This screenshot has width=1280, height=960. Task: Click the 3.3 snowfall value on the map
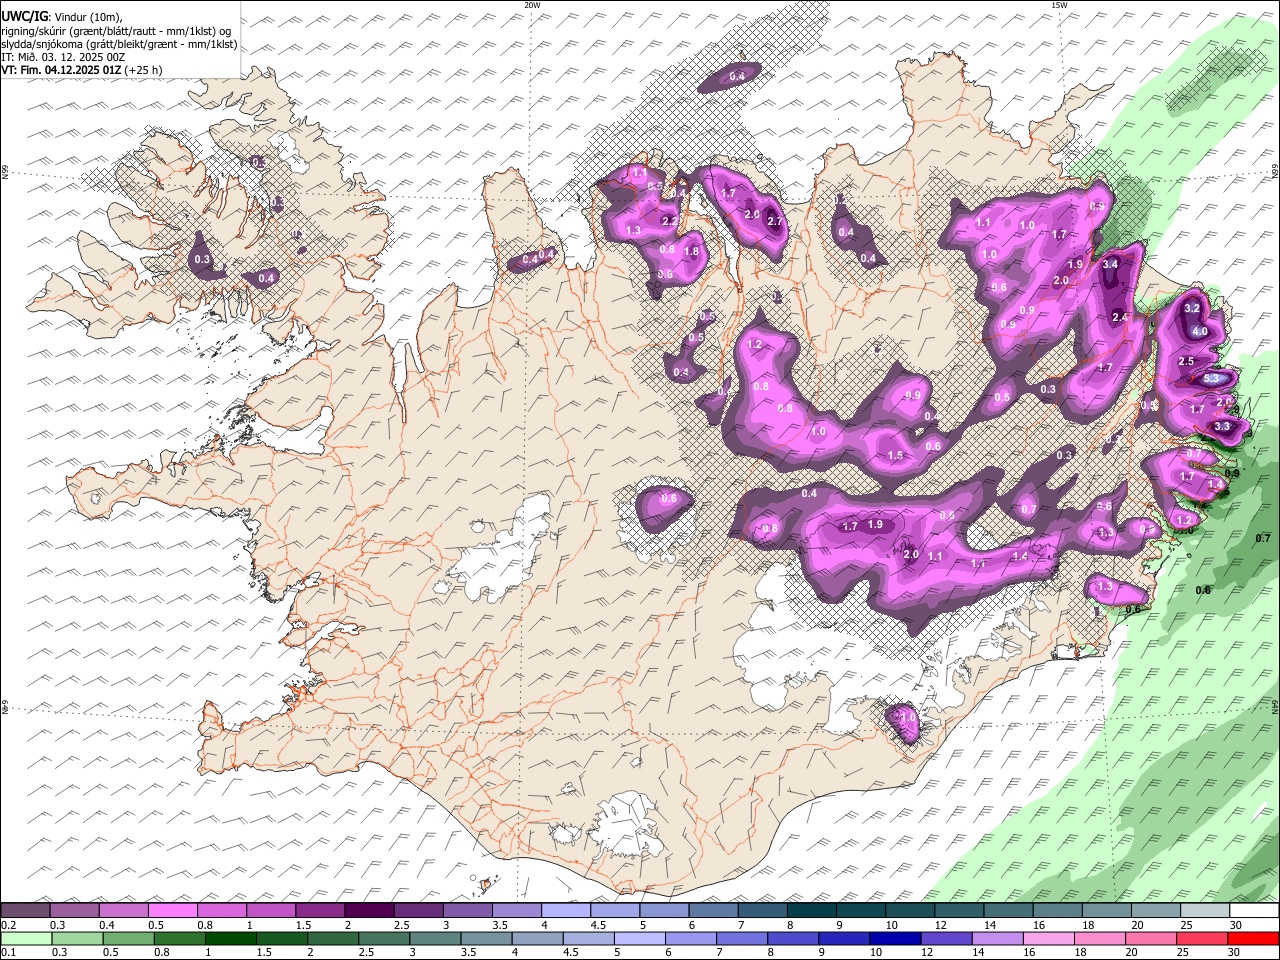point(1222,427)
